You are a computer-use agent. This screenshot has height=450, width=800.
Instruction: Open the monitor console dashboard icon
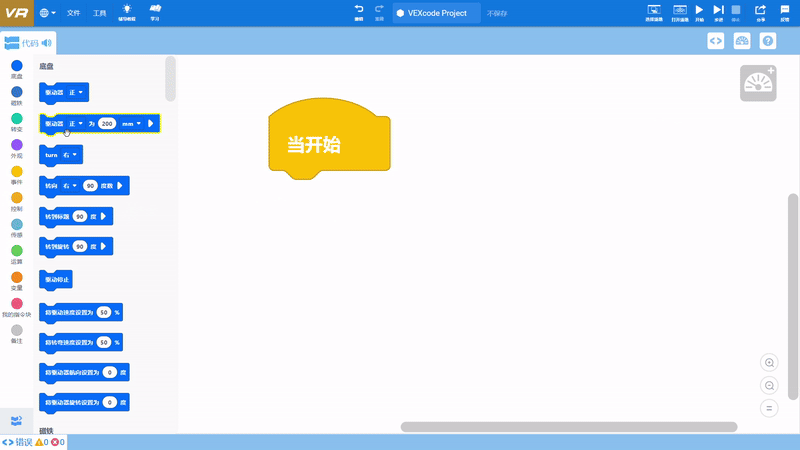click(x=742, y=41)
